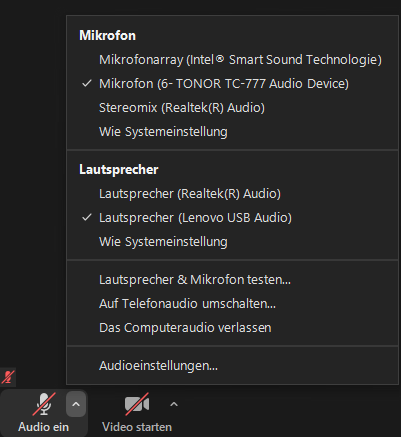The width and height of the screenshot is (401, 437).
Task: Choose Das Computeraudio verlassen
Action: click(232, 328)
